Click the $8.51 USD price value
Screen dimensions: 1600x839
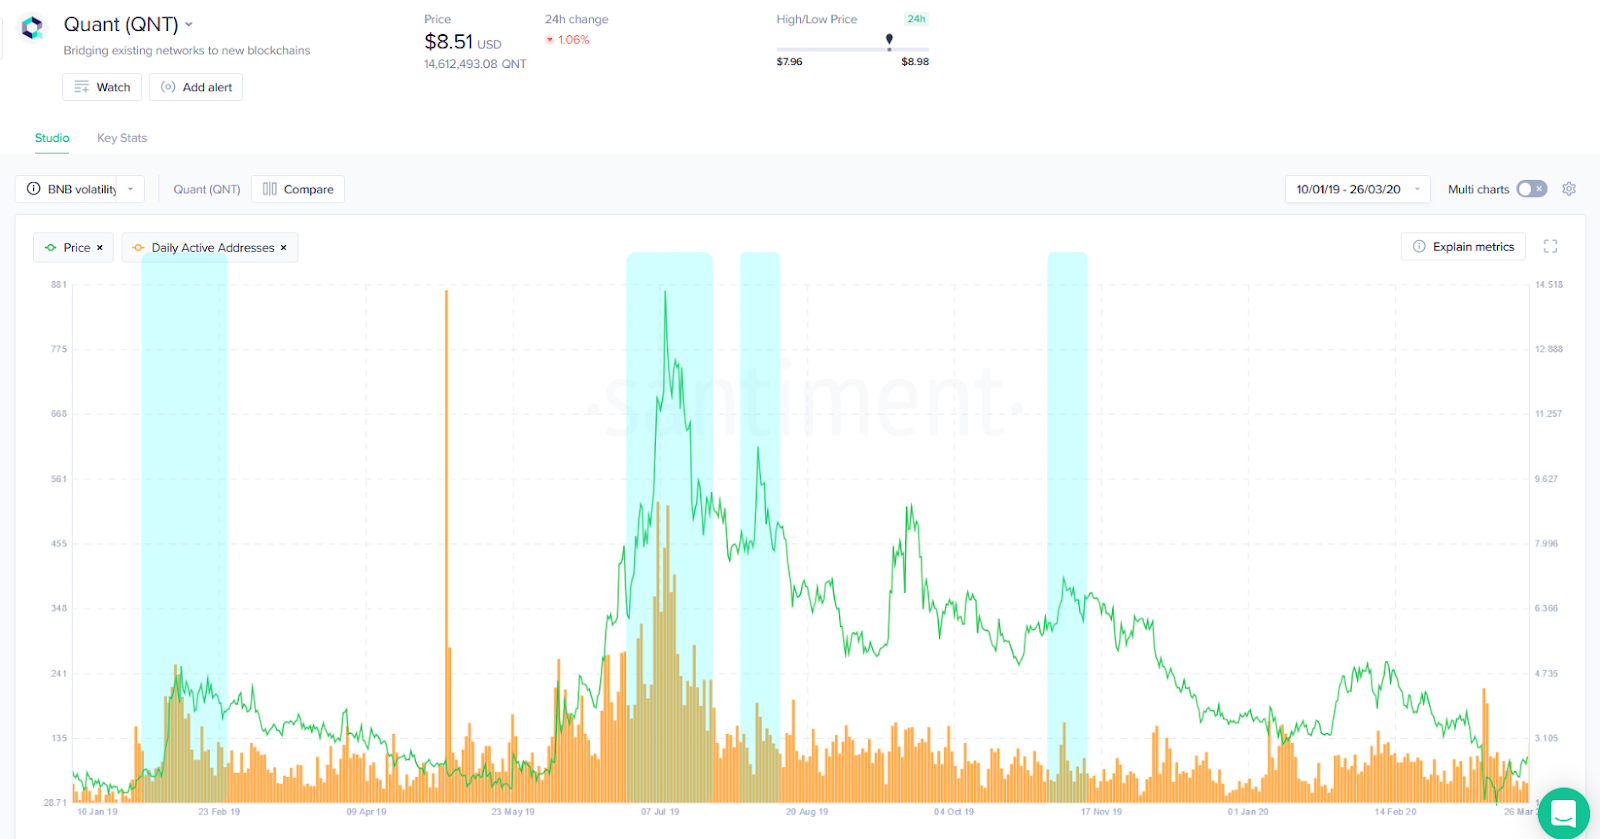pyautogui.click(x=463, y=42)
